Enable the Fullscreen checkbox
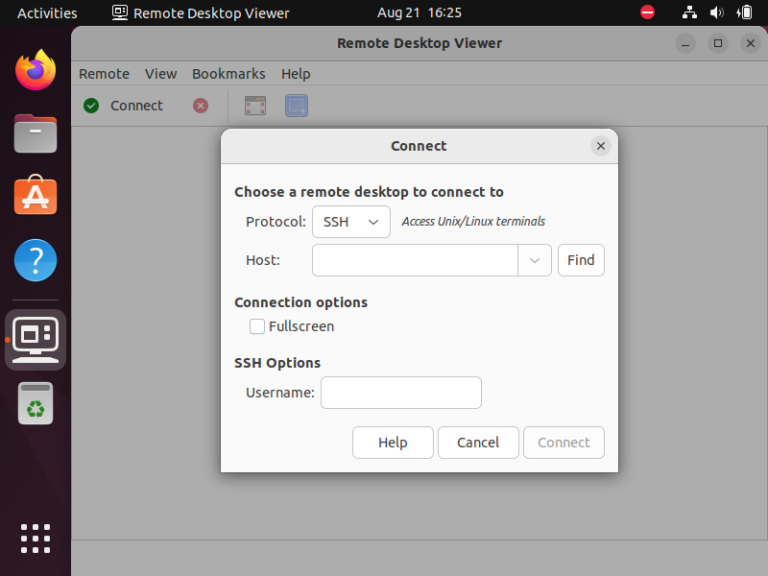768x576 pixels. point(257,326)
